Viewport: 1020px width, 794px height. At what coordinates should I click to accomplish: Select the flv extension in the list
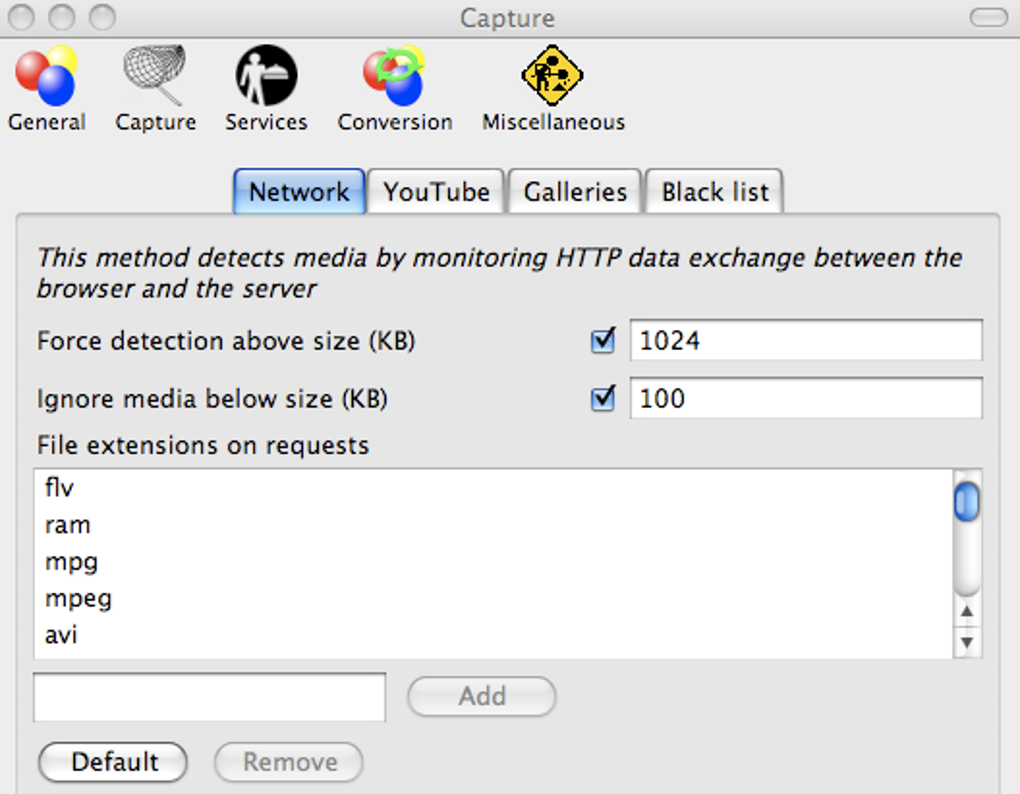pyautogui.click(x=60, y=489)
